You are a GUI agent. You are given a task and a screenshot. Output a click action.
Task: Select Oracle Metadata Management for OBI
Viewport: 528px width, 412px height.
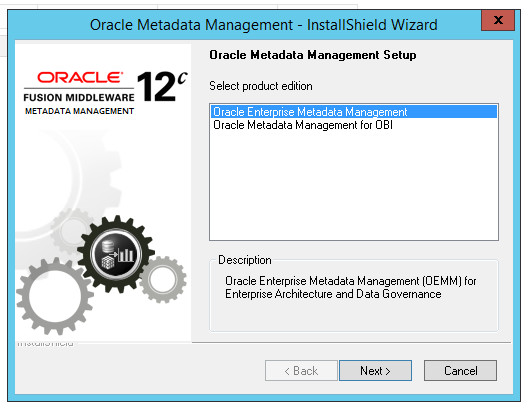[303, 125]
